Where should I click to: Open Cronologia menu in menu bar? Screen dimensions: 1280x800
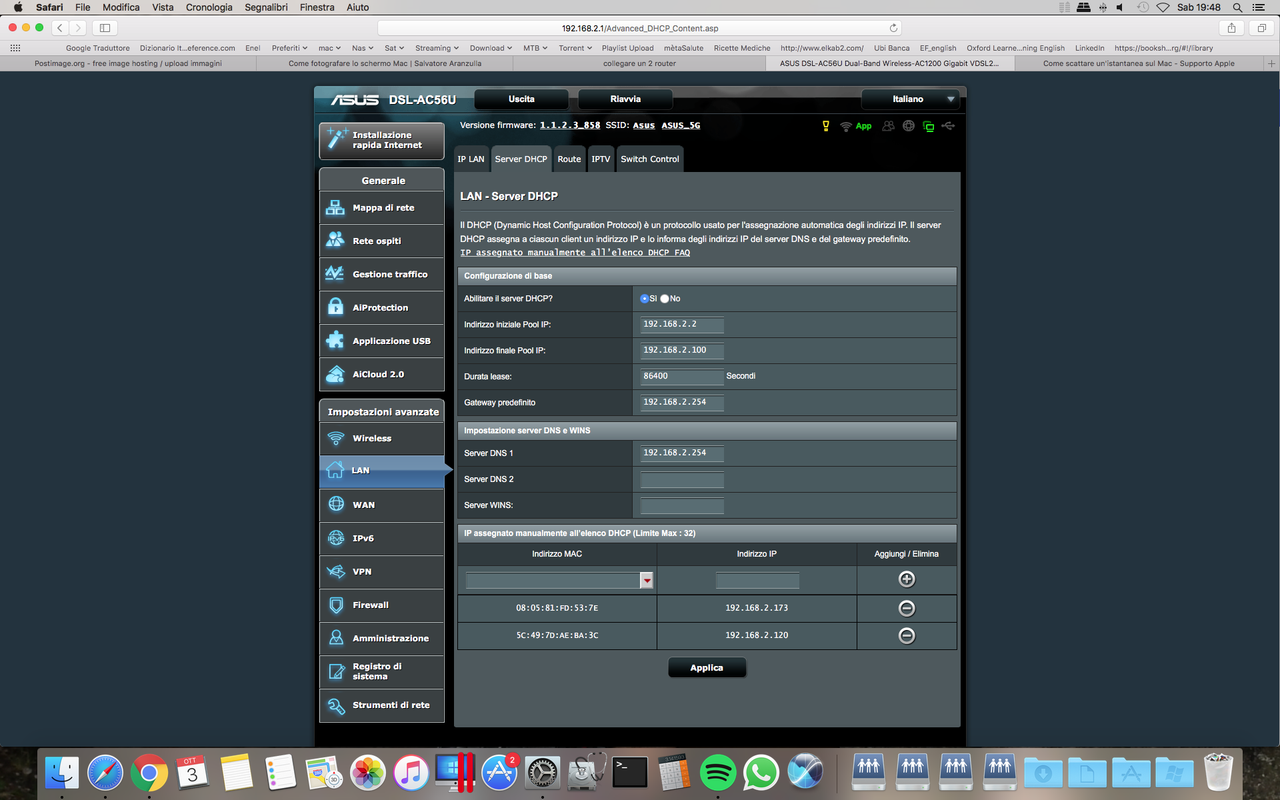pos(209,7)
